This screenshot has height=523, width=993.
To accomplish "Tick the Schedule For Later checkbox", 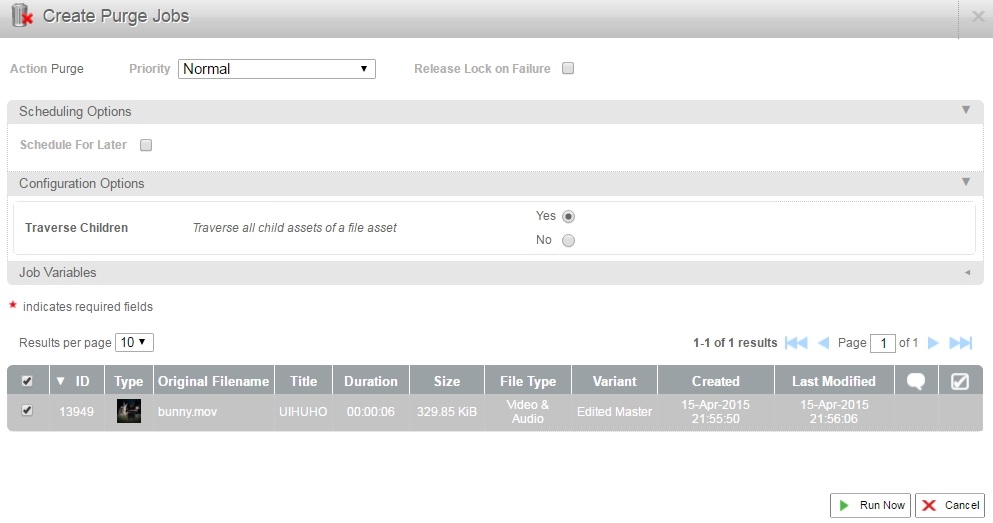I will click(x=146, y=145).
